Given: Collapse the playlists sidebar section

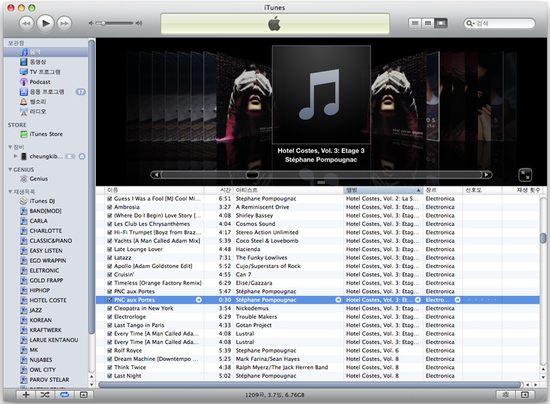Looking at the screenshot, I should click(x=10, y=192).
